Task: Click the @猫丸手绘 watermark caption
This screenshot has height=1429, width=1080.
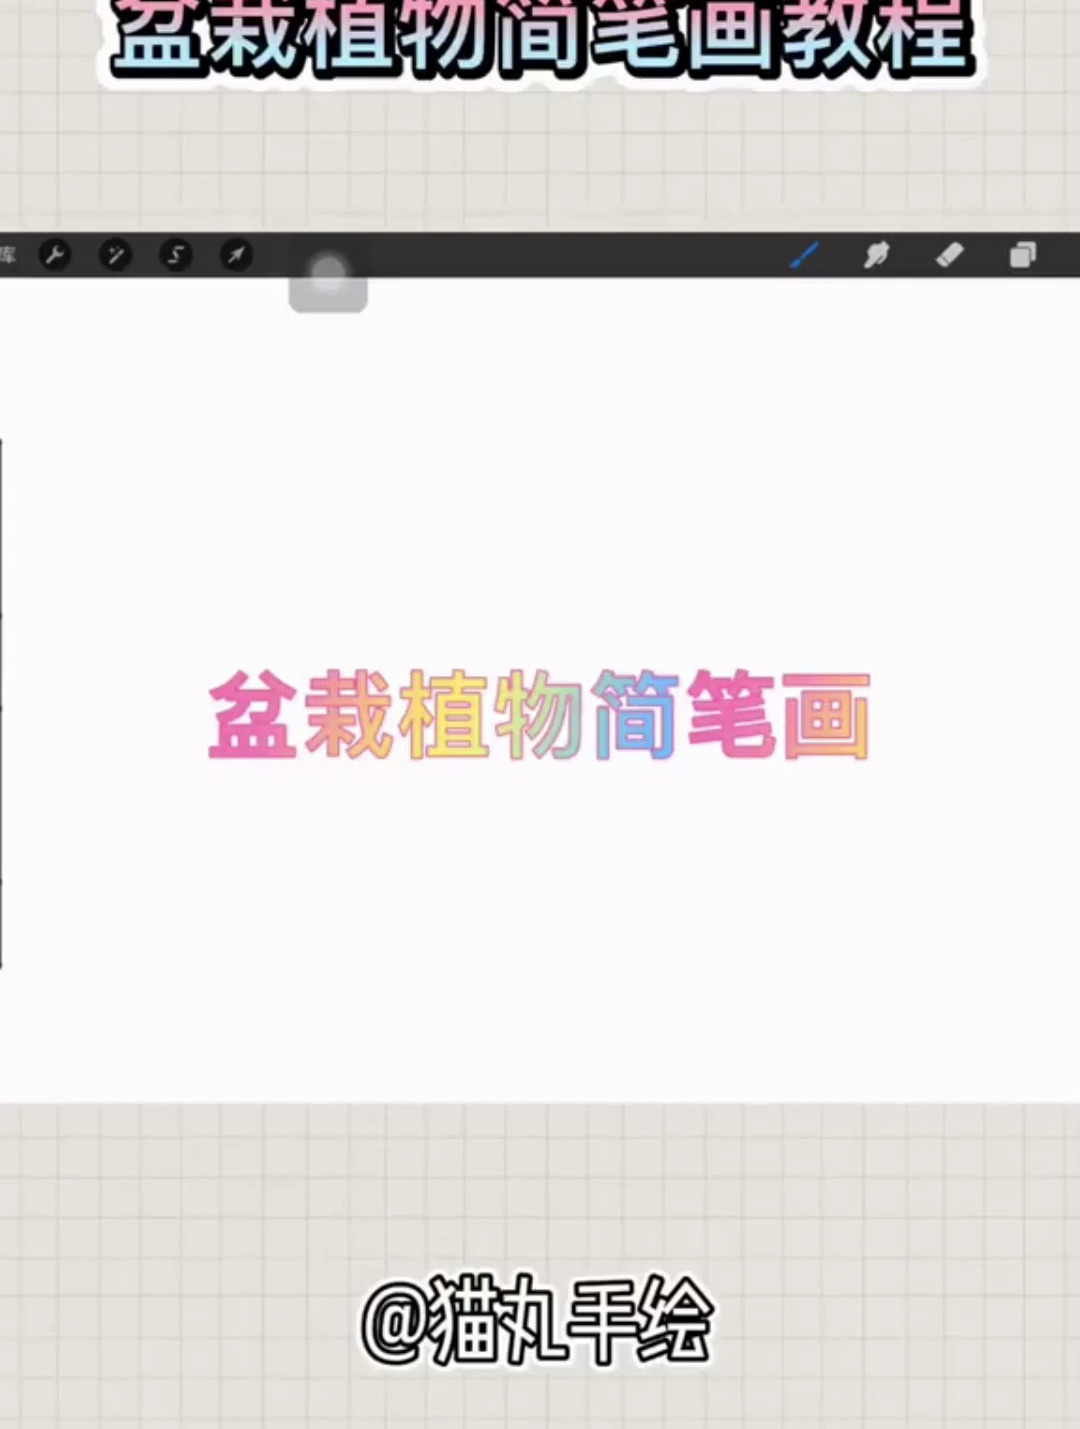Action: click(x=537, y=1320)
